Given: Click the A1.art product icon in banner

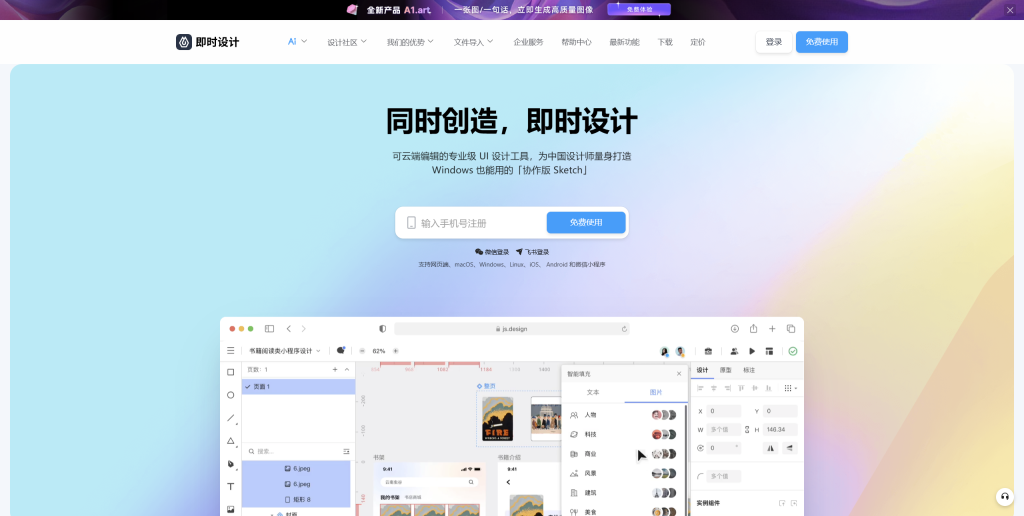Looking at the screenshot, I should tap(353, 9).
